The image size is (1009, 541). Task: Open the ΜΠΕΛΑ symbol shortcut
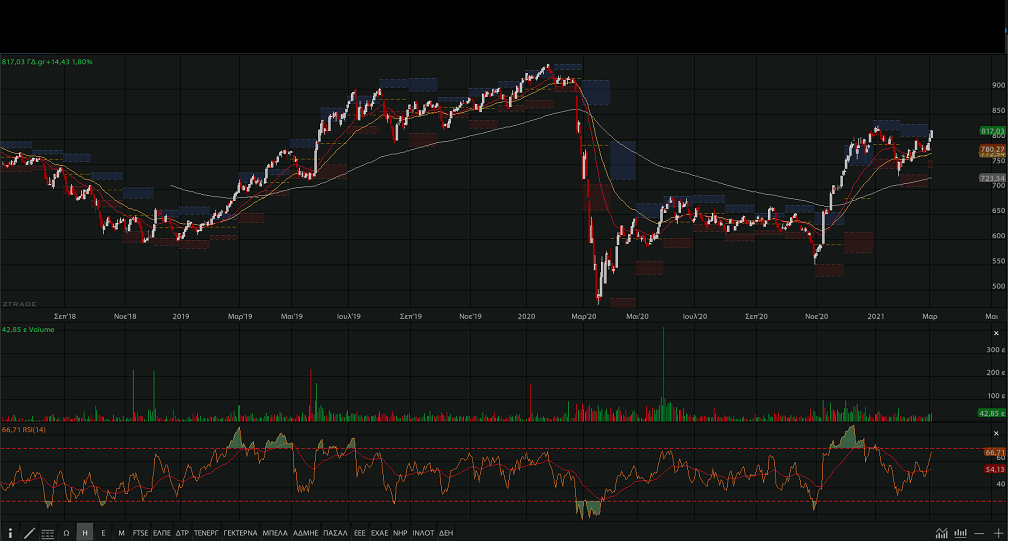(x=275, y=533)
